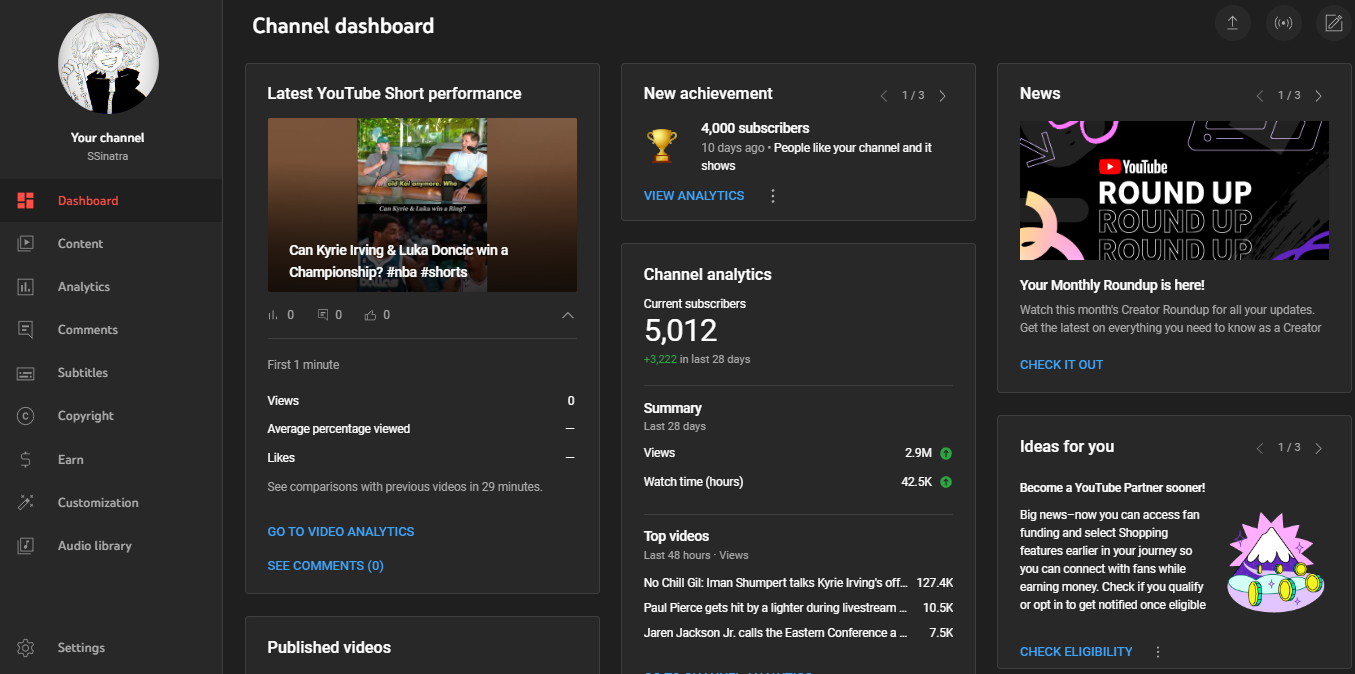
Task: Click the Copyright circle-C icon
Action: tap(26, 416)
